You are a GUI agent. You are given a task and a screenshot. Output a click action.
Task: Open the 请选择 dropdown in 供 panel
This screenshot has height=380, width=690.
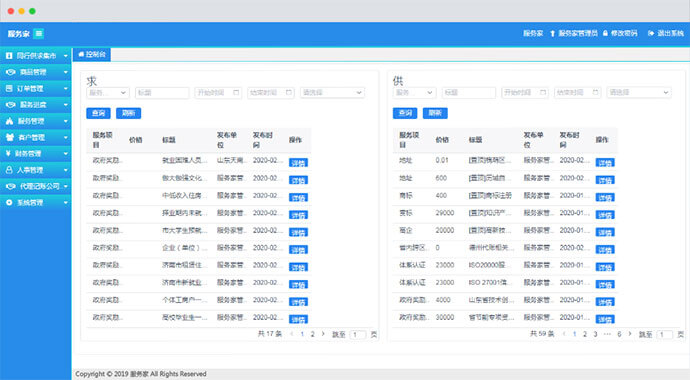click(x=639, y=93)
